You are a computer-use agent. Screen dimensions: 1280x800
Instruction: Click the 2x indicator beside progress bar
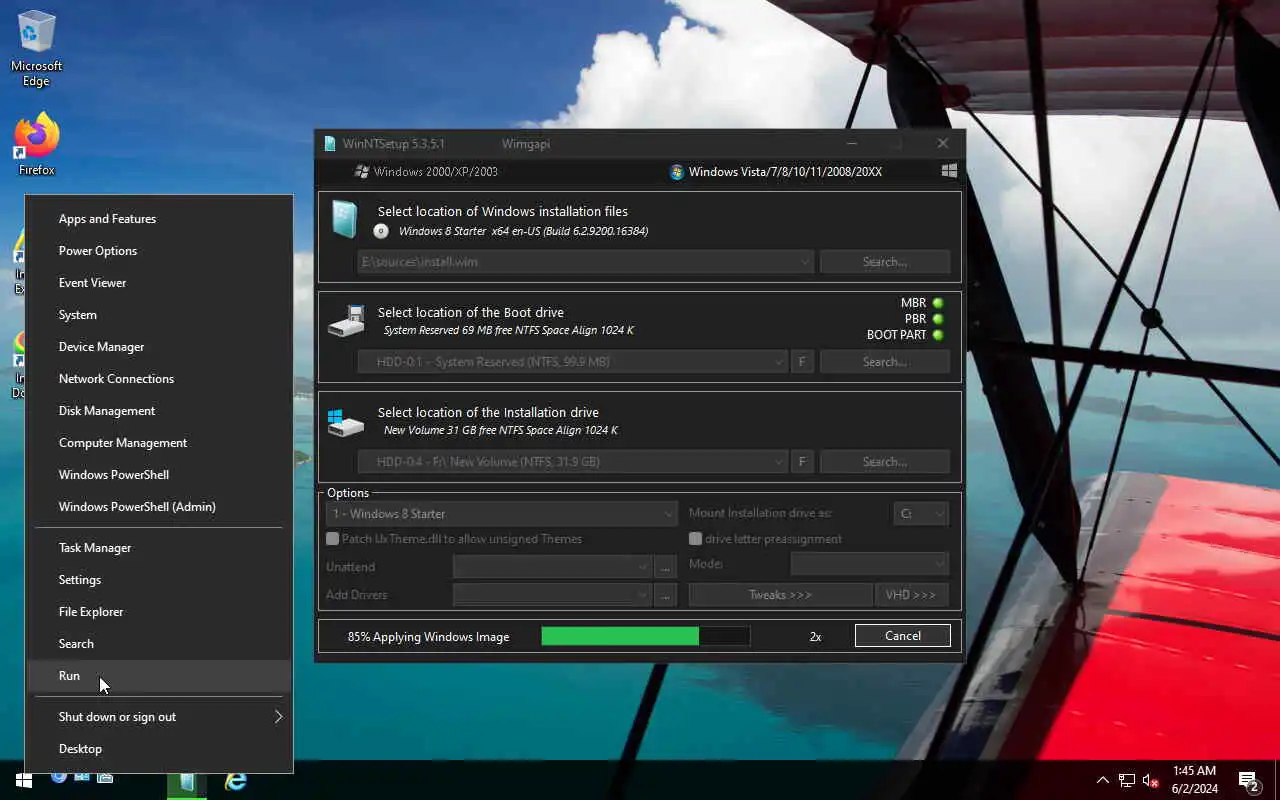(816, 637)
